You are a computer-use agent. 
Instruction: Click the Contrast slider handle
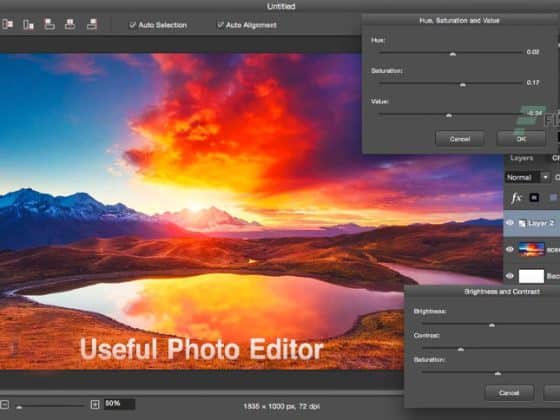click(461, 349)
